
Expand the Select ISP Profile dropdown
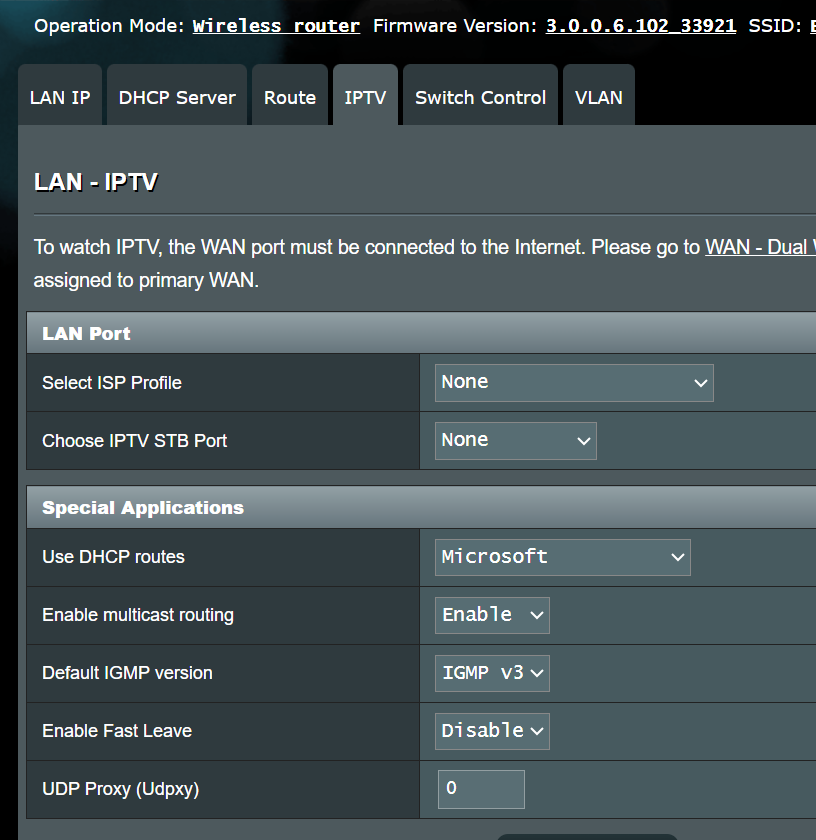pos(574,383)
